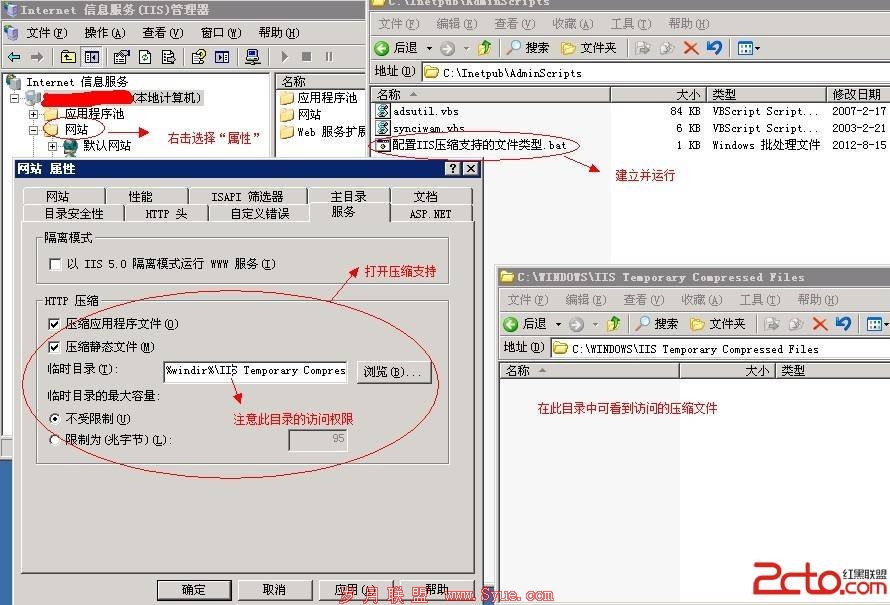Select 应用程序池 in IIS tree
Viewport: 890px width, 605px height.
pyautogui.click(x=94, y=114)
